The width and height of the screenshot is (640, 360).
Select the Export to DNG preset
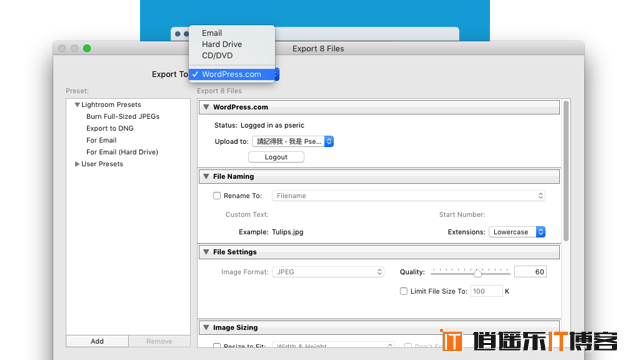(x=110, y=128)
